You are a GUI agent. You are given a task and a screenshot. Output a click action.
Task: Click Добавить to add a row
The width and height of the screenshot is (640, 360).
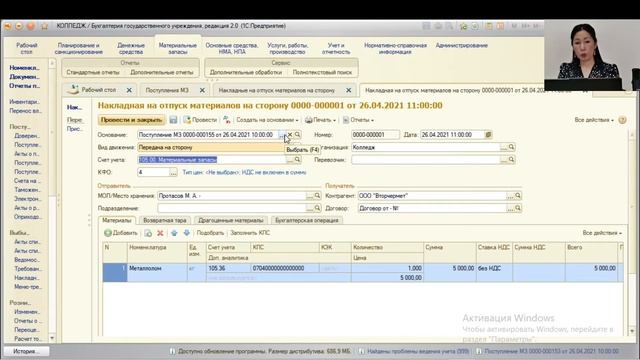pyautogui.click(x=121, y=233)
